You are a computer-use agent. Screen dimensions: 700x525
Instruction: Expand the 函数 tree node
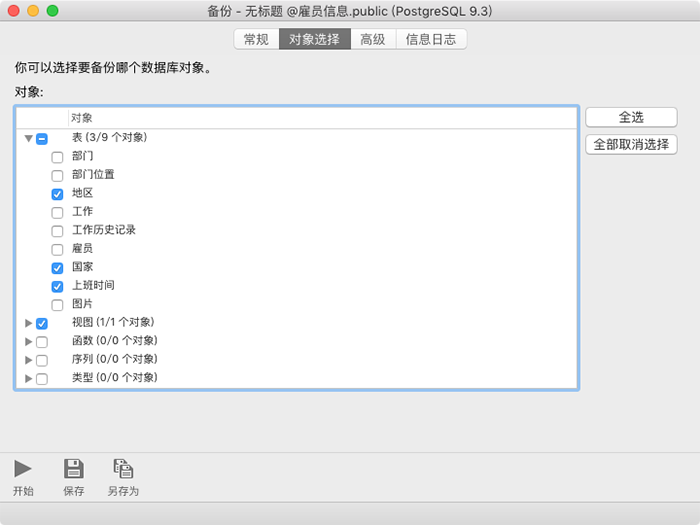[28, 342]
